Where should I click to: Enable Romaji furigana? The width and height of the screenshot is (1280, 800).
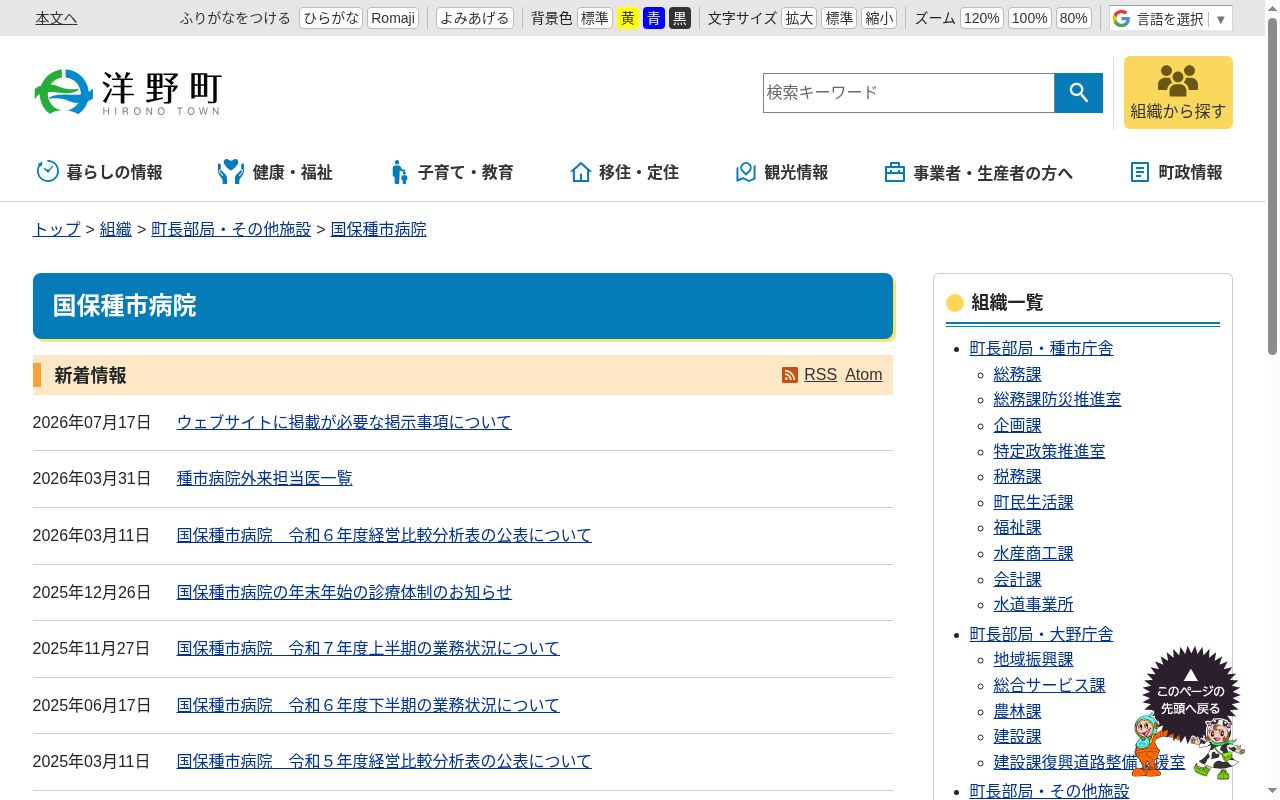(x=393, y=18)
